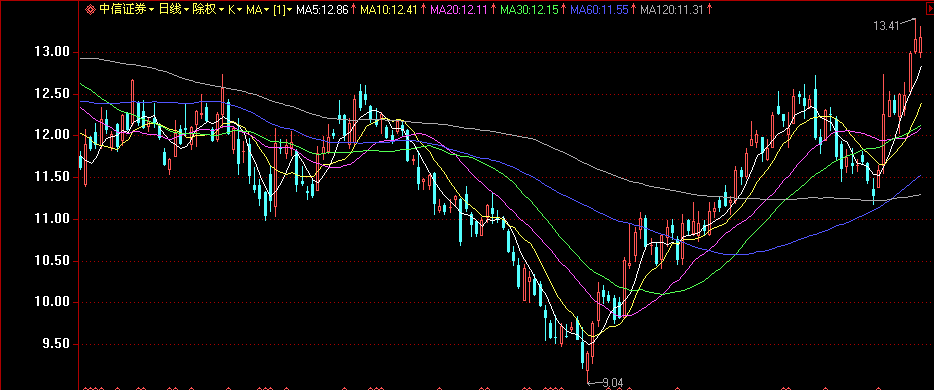Click the 12.50 price axis label
The width and height of the screenshot is (934, 390).
click(51, 94)
